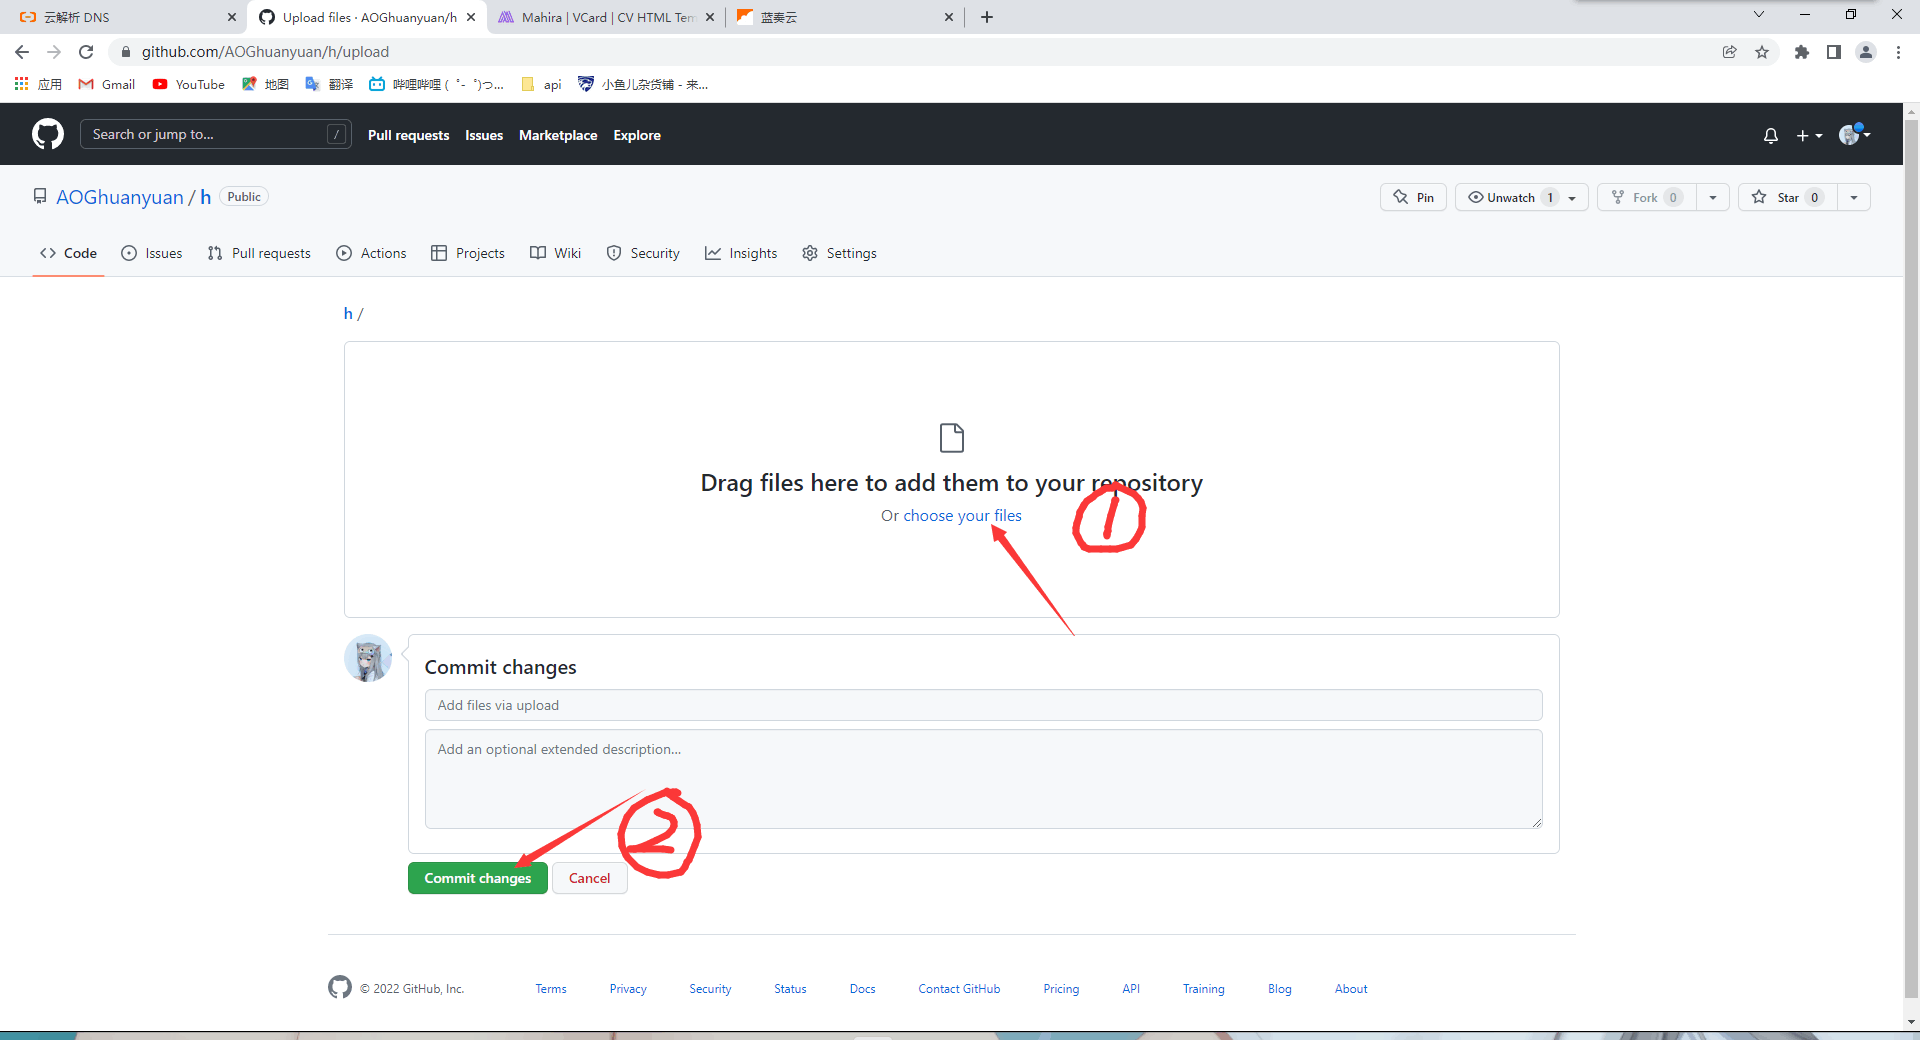The image size is (1920, 1040).
Task: Open the create new dropdown
Action: [1808, 135]
